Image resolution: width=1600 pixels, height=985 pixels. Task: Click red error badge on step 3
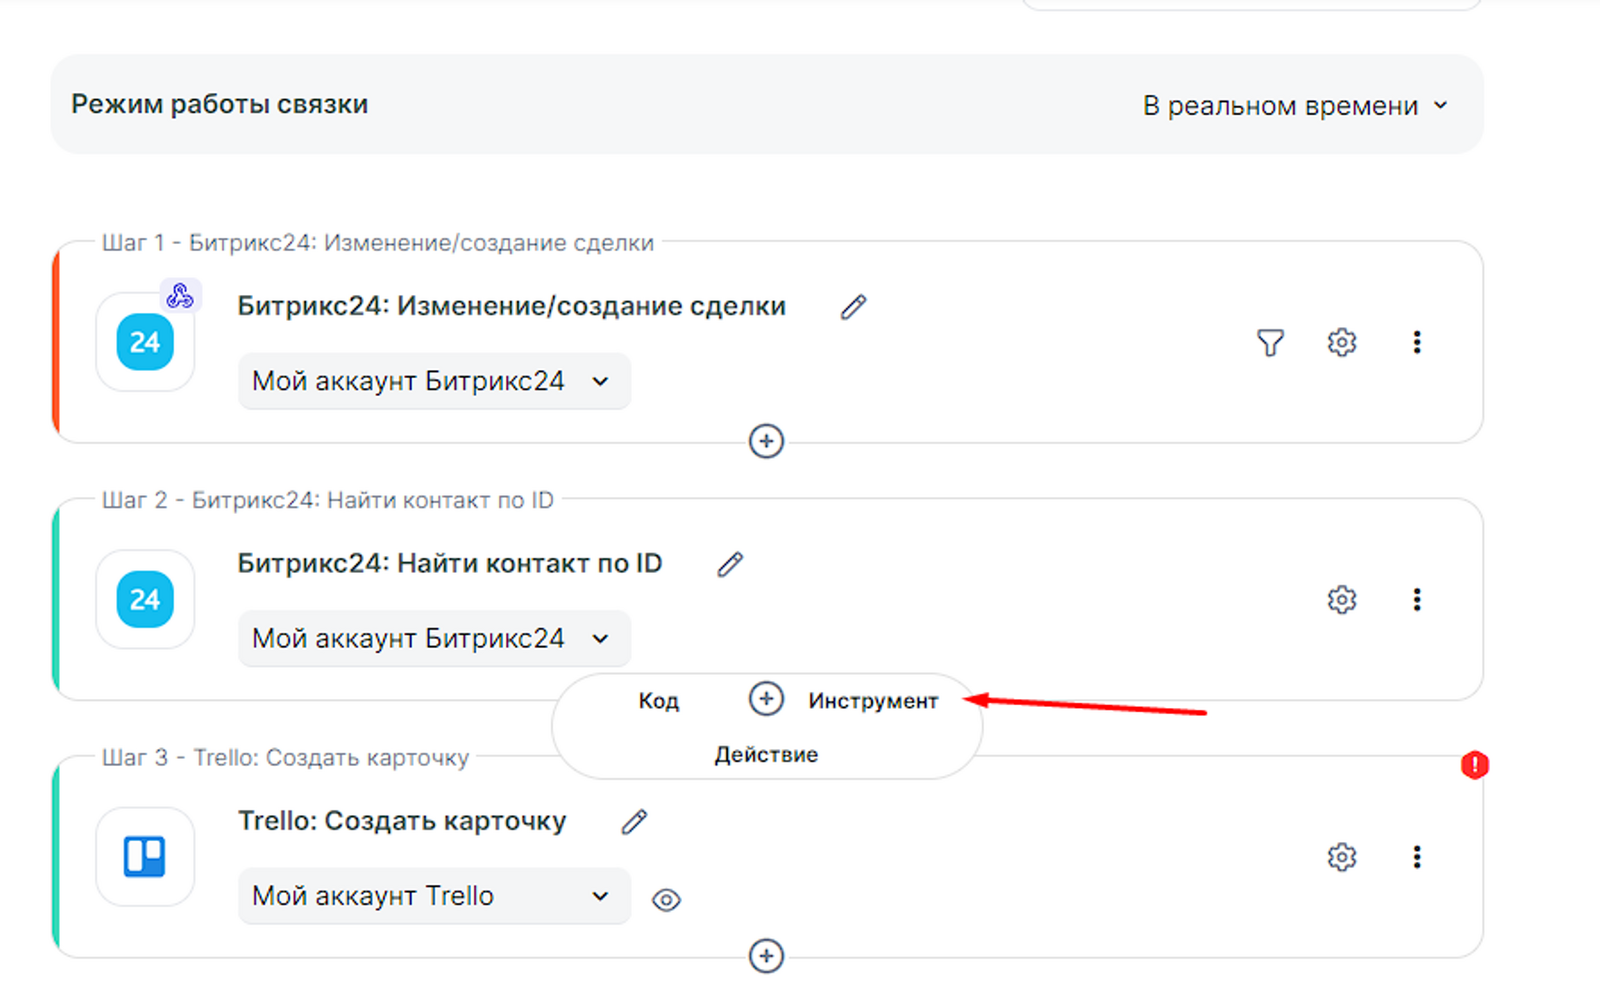point(1474,765)
